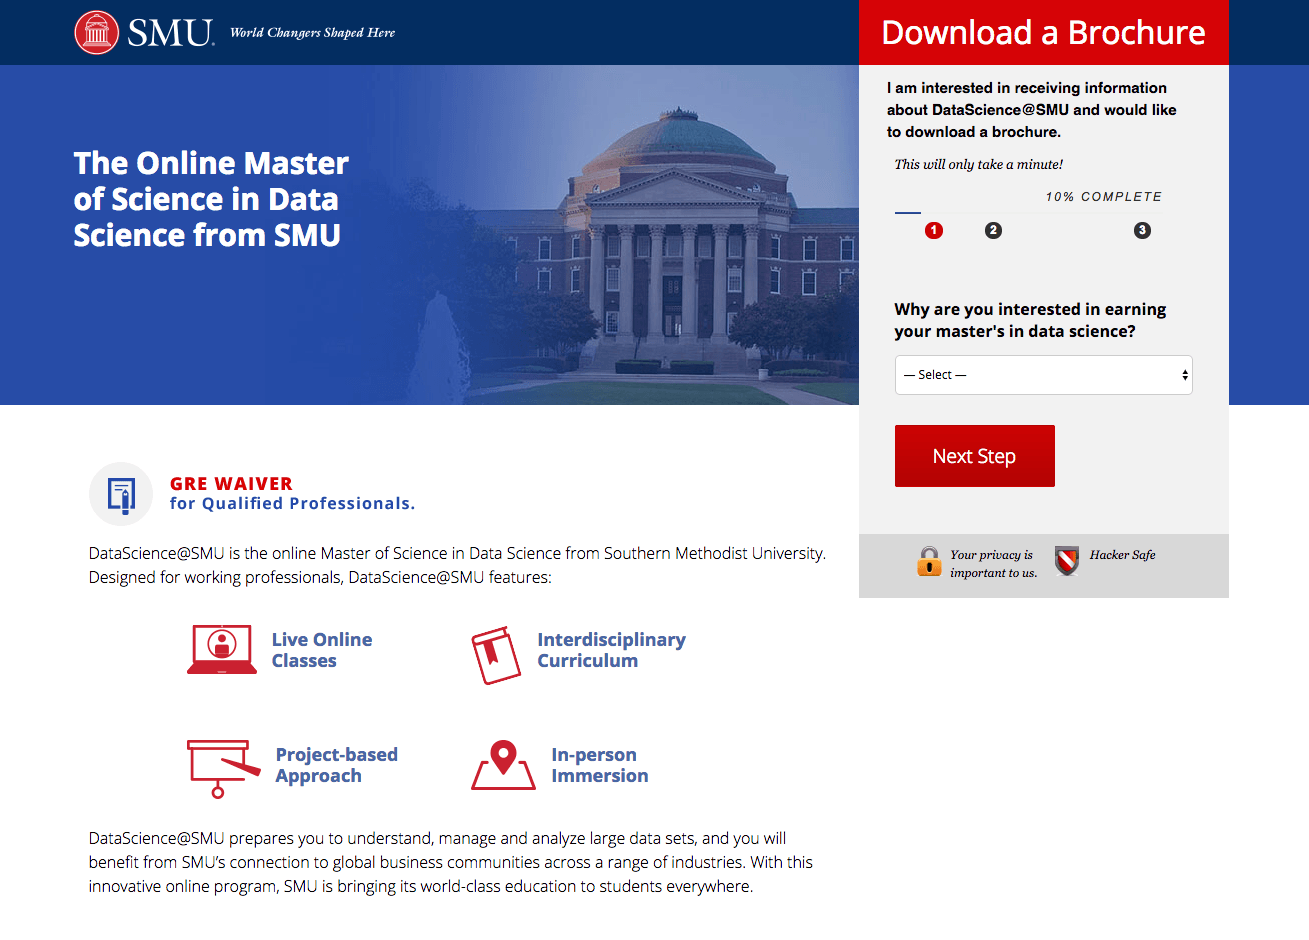Click the In-person Immersion map pin icon
This screenshot has height=940, width=1309.
click(x=504, y=765)
